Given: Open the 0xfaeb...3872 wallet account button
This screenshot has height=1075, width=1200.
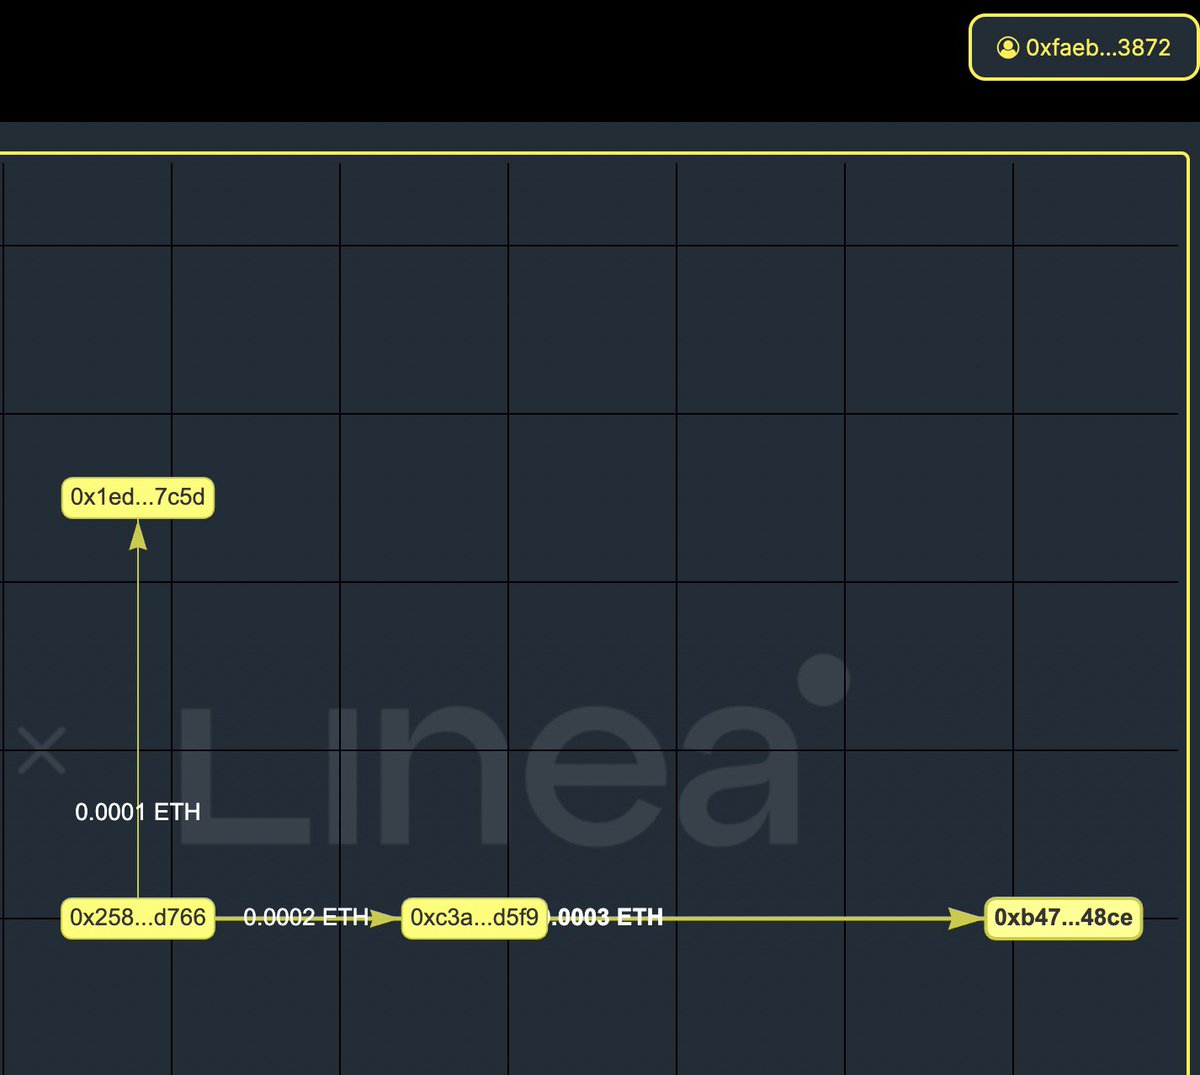Looking at the screenshot, I should (x=1084, y=47).
